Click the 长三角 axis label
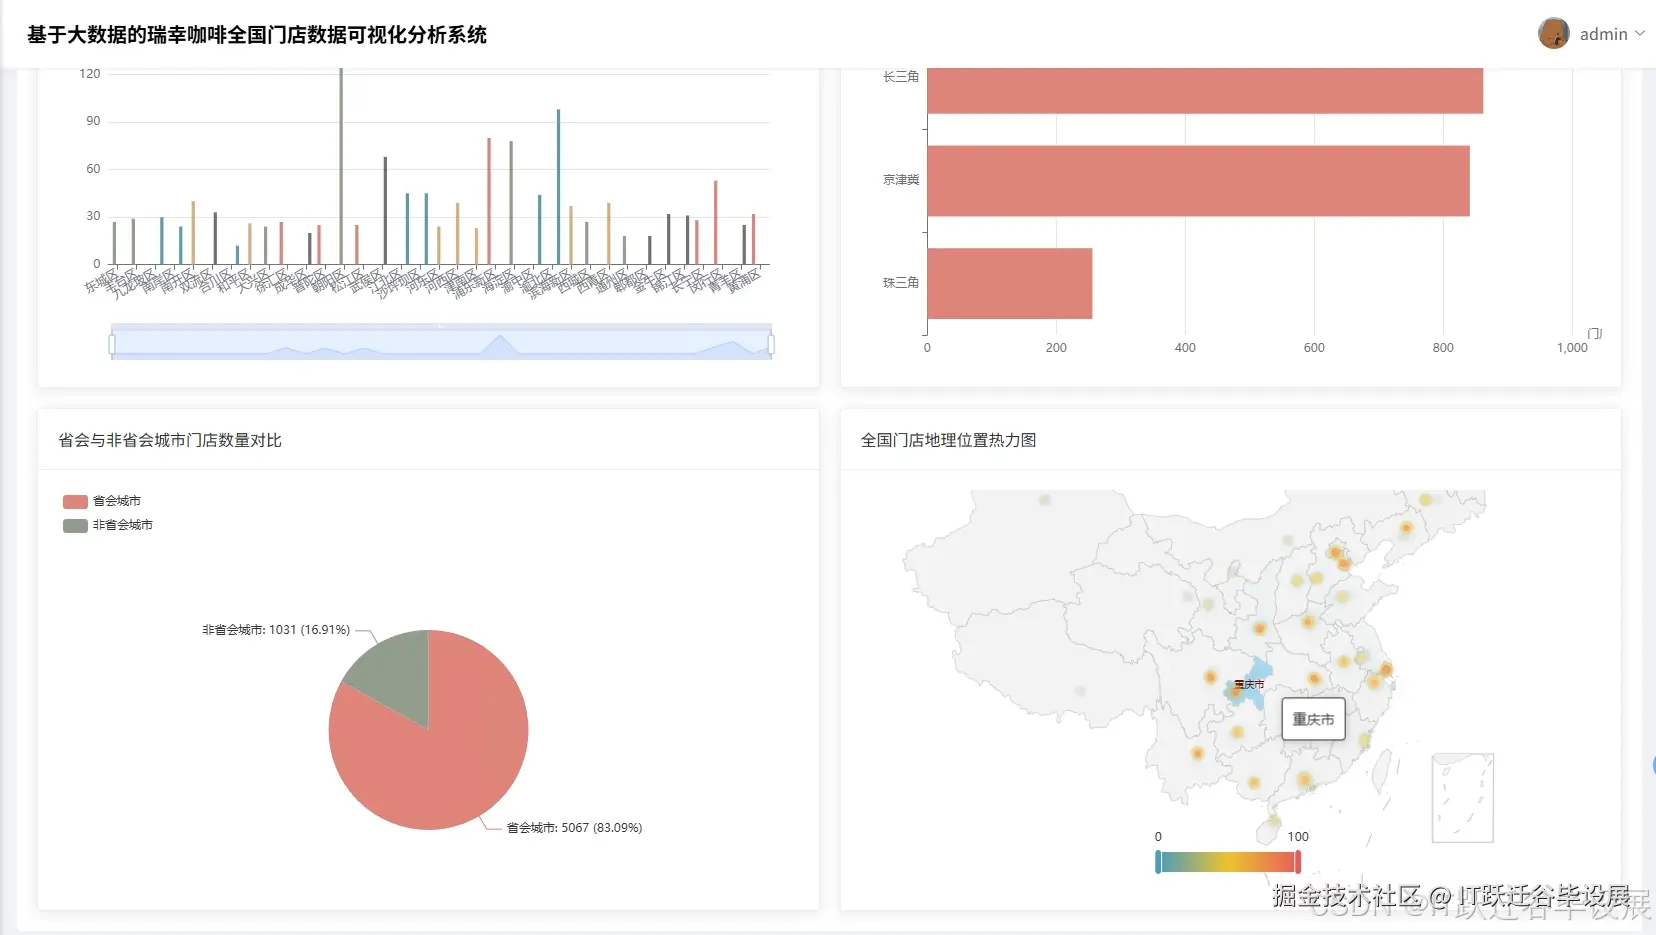The width and height of the screenshot is (1656, 935). [x=900, y=76]
